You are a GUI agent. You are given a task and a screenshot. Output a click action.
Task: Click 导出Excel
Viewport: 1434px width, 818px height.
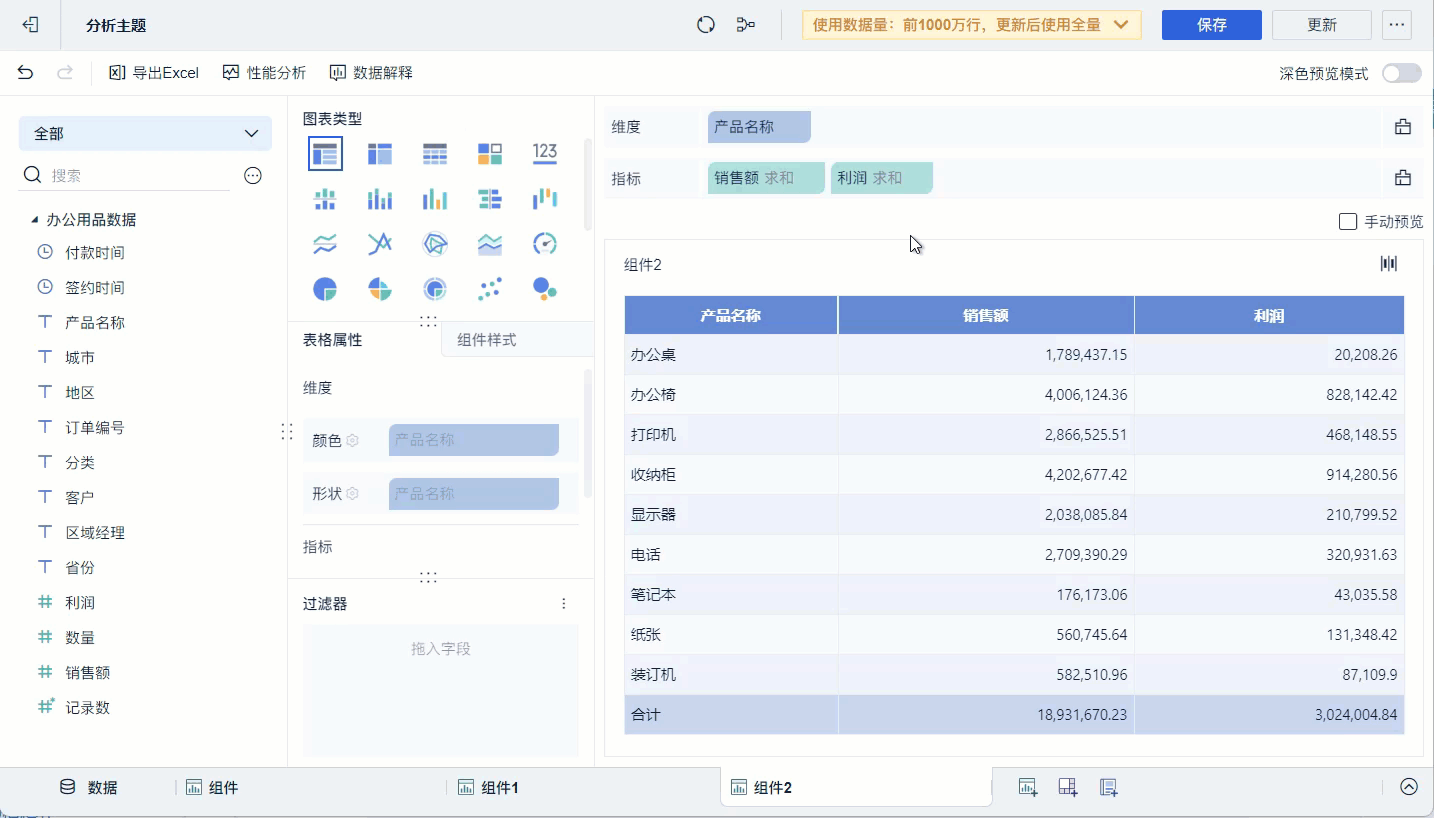tap(154, 73)
